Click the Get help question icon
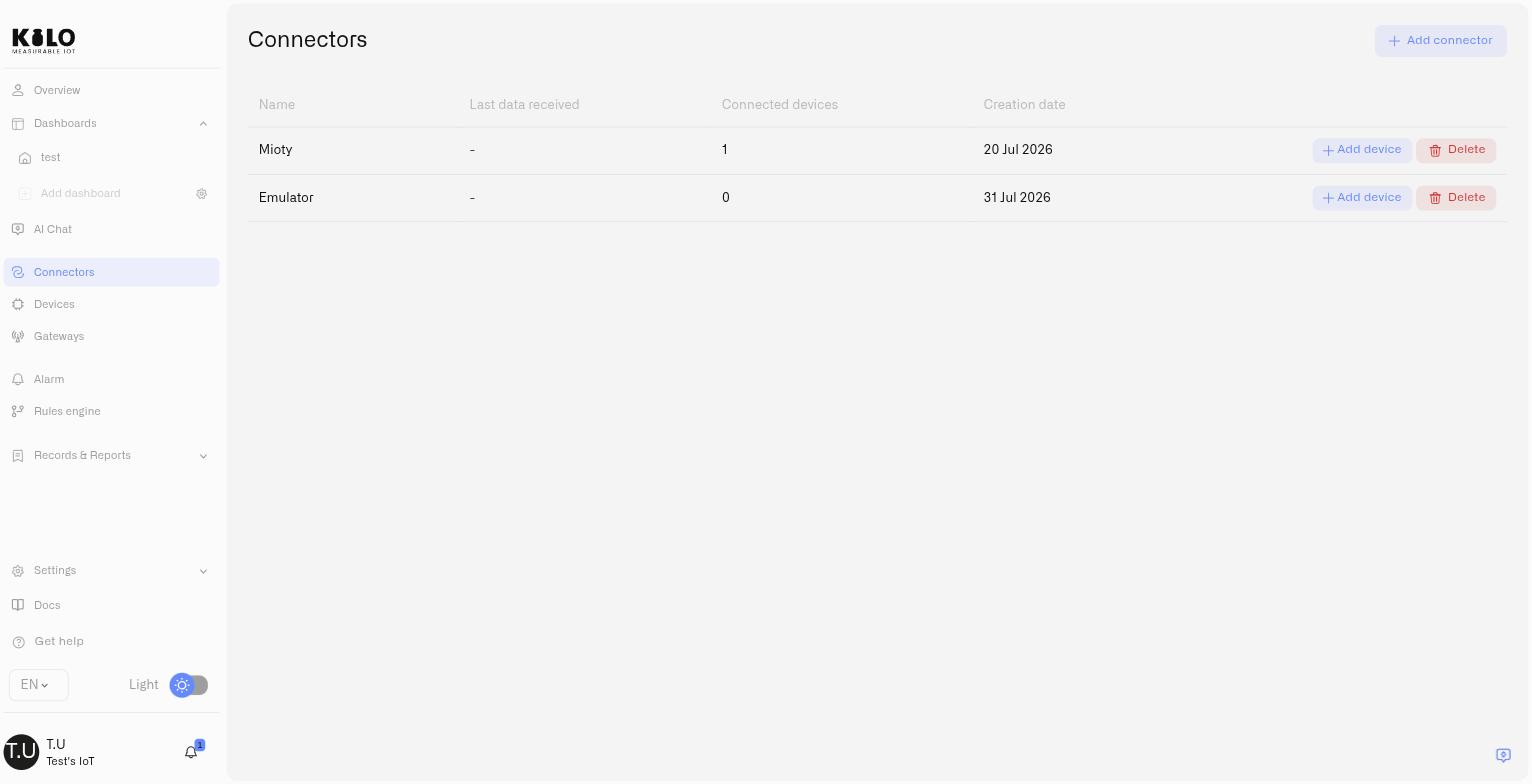Image resolution: width=1532 pixels, height=784 pixels. pyautogui.click(x=18, y=642)
